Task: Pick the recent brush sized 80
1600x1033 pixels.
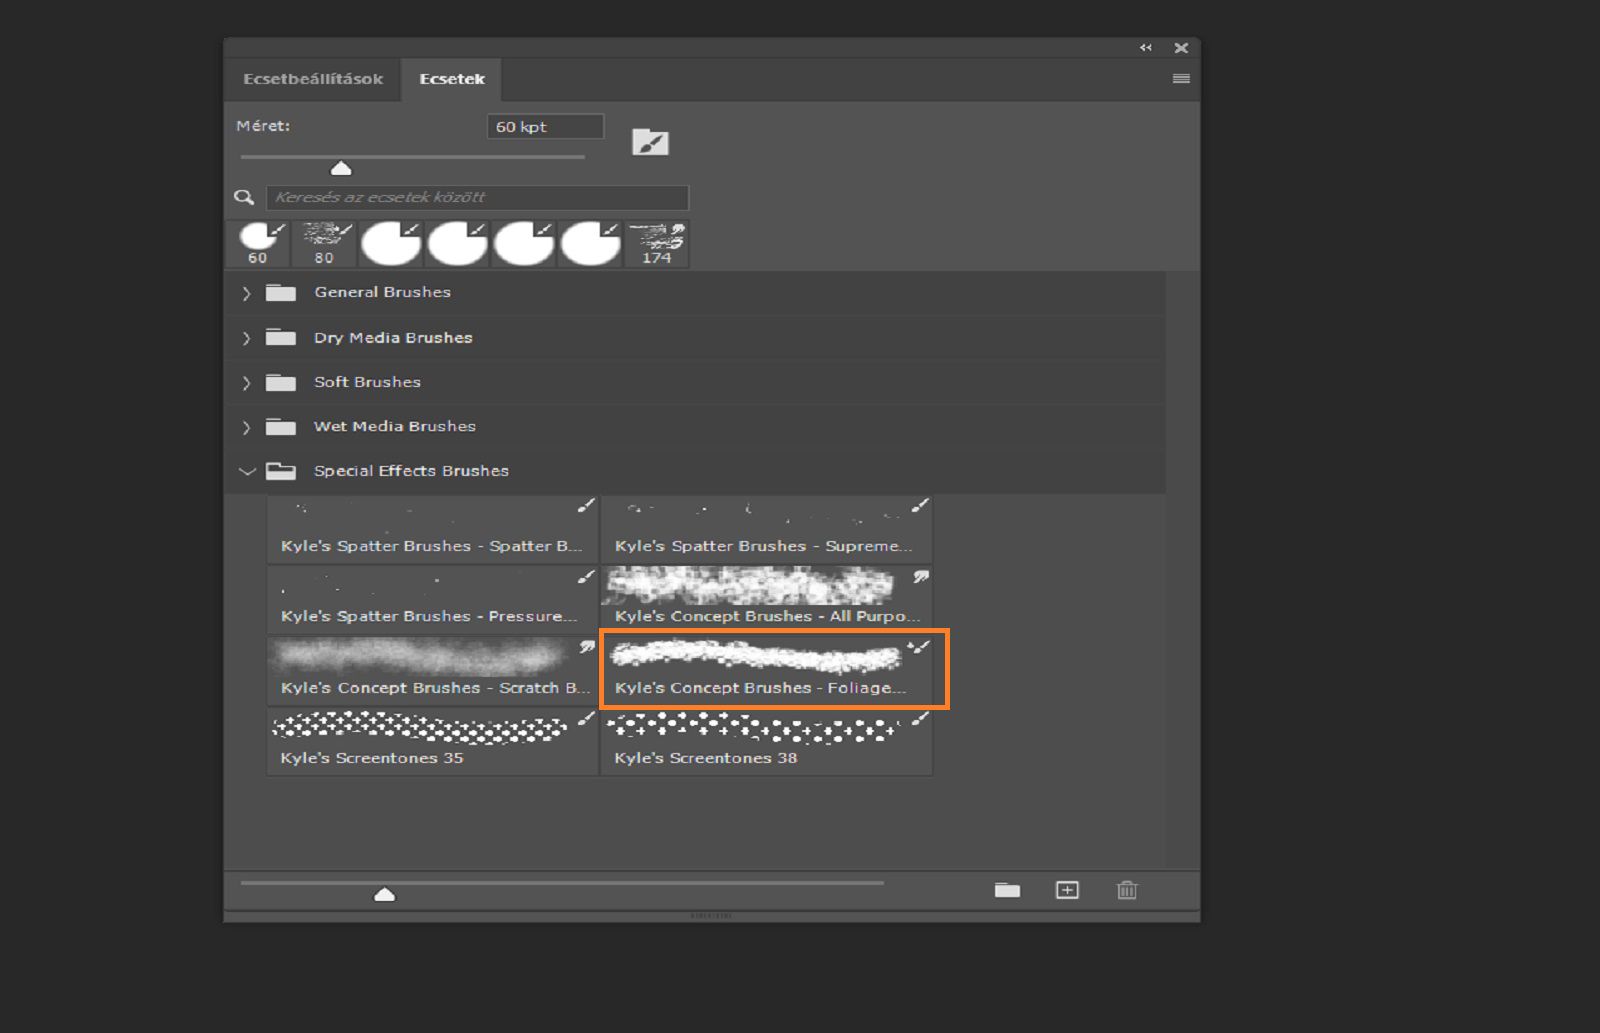Action: click(325, 243)
